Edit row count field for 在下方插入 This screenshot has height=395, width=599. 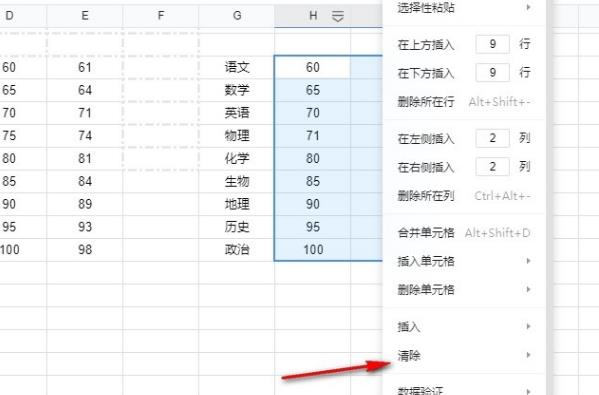(x=492, y=73)
